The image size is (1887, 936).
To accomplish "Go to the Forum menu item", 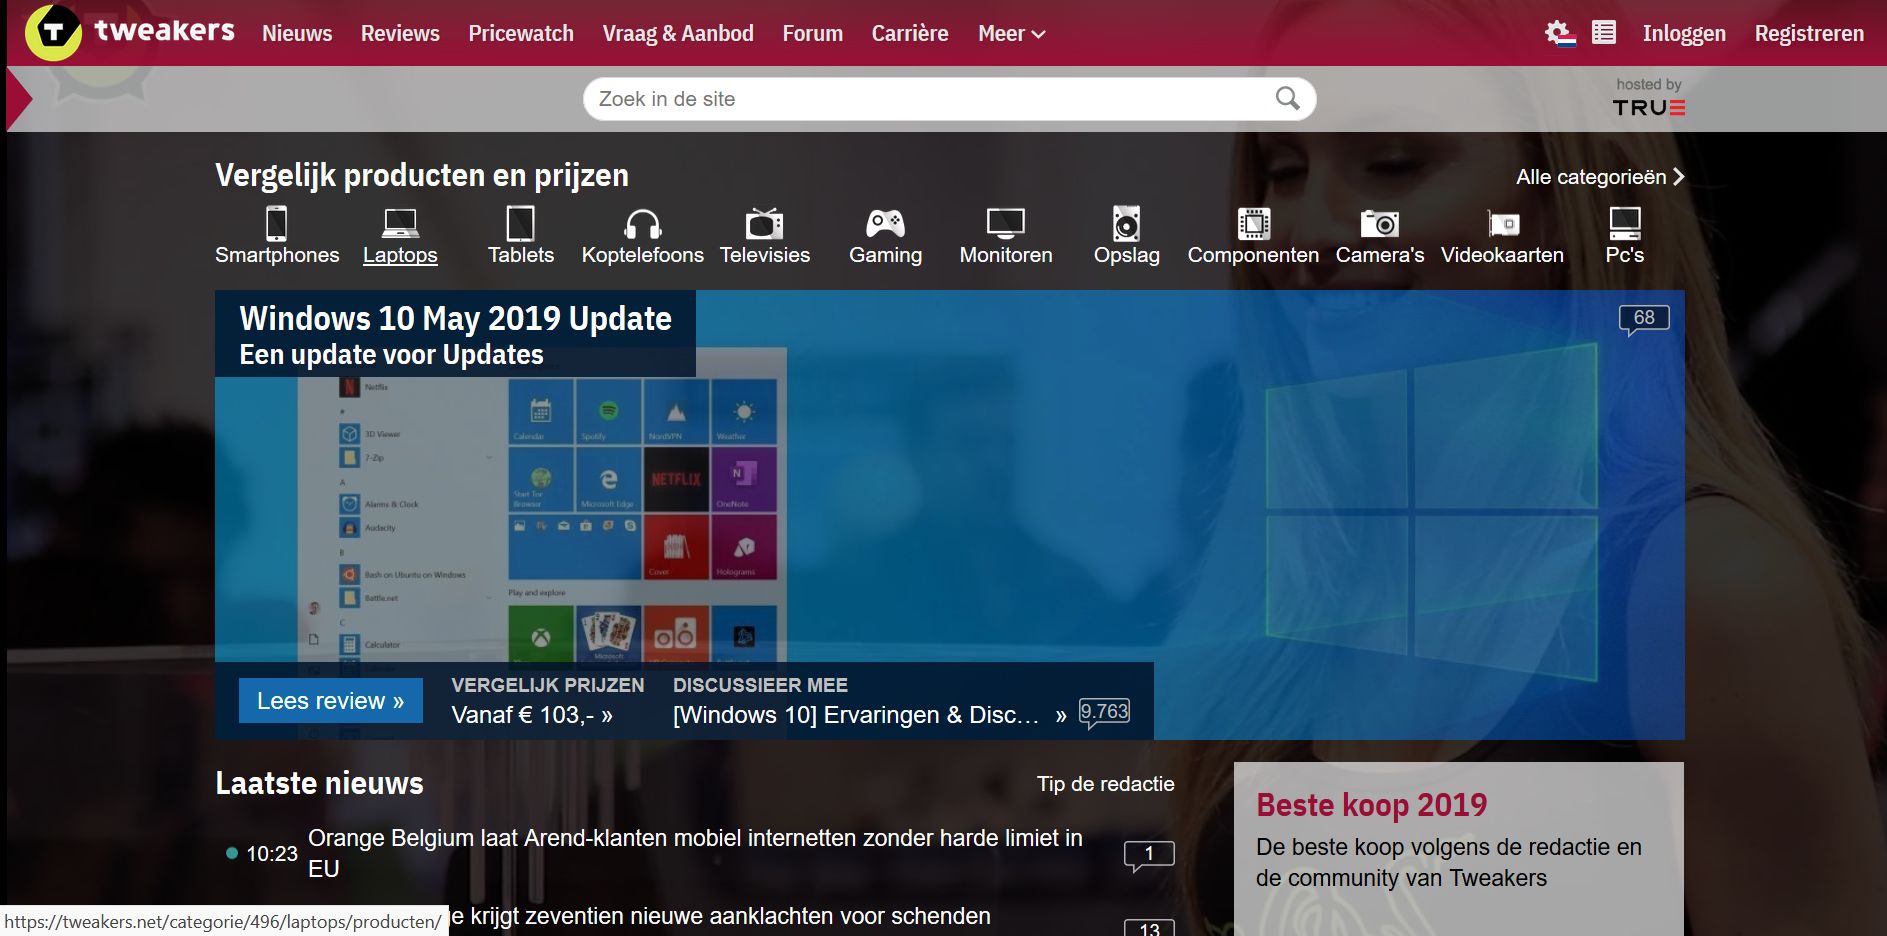I will coord(812,33).
